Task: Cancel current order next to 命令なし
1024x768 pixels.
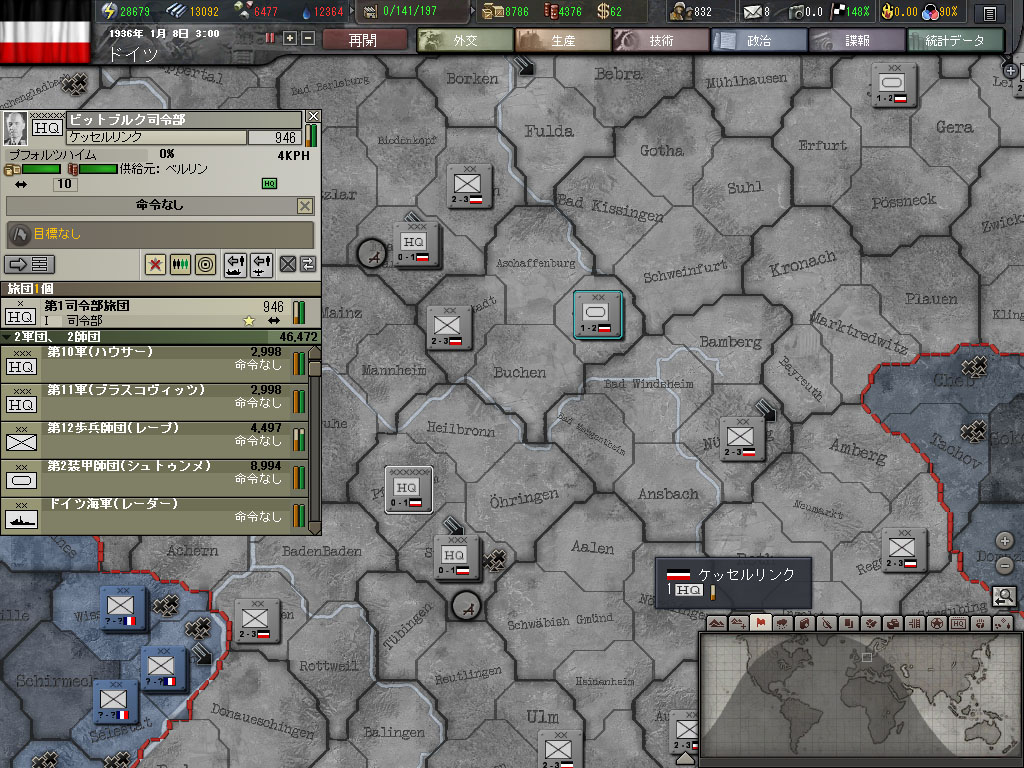Action: (304, 206)
